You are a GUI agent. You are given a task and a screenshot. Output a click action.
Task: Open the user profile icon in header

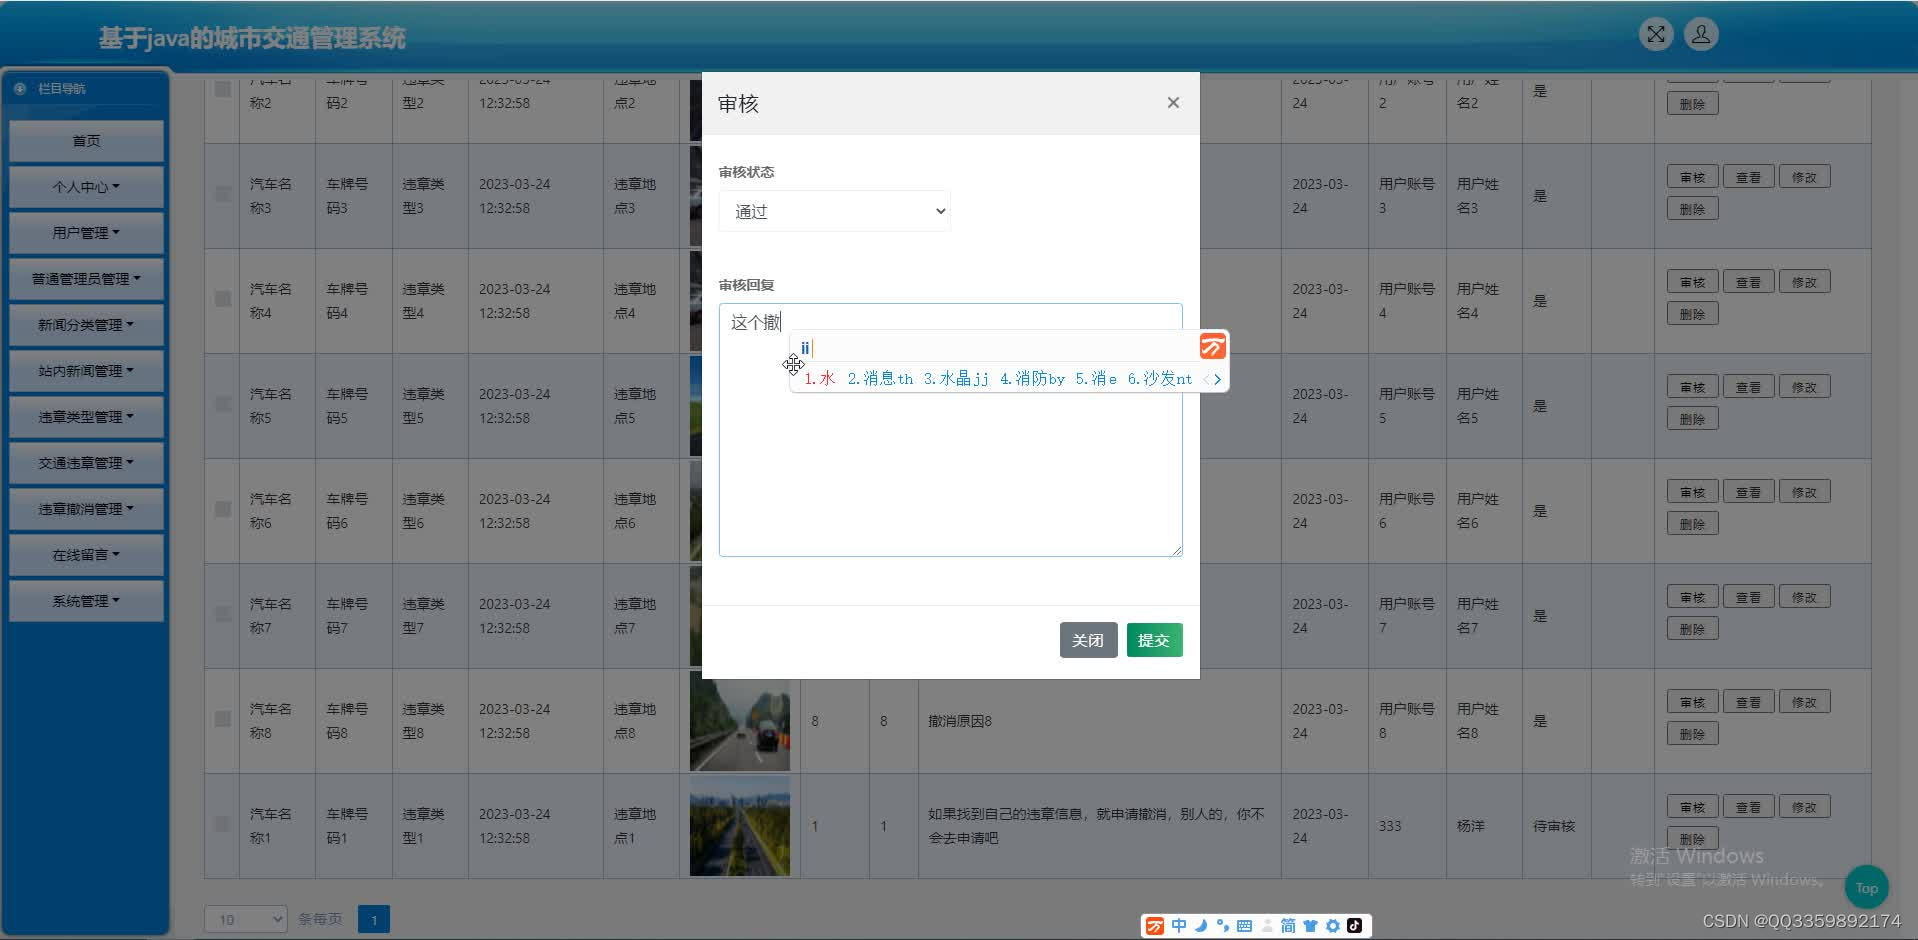pyautogui.click(x=1701, y=35)
